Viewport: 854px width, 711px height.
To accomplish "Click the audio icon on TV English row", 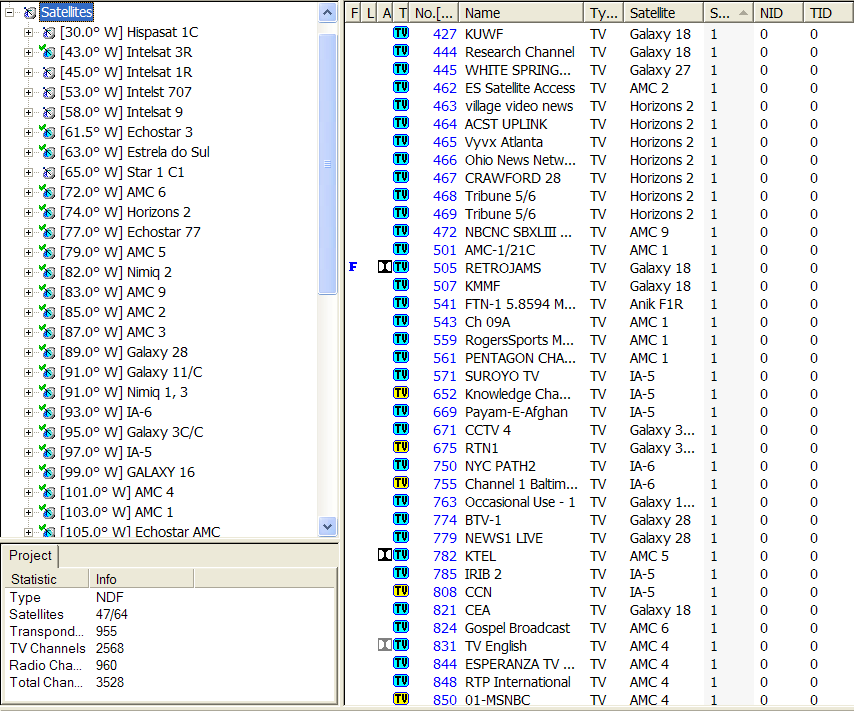I will 385,646.
